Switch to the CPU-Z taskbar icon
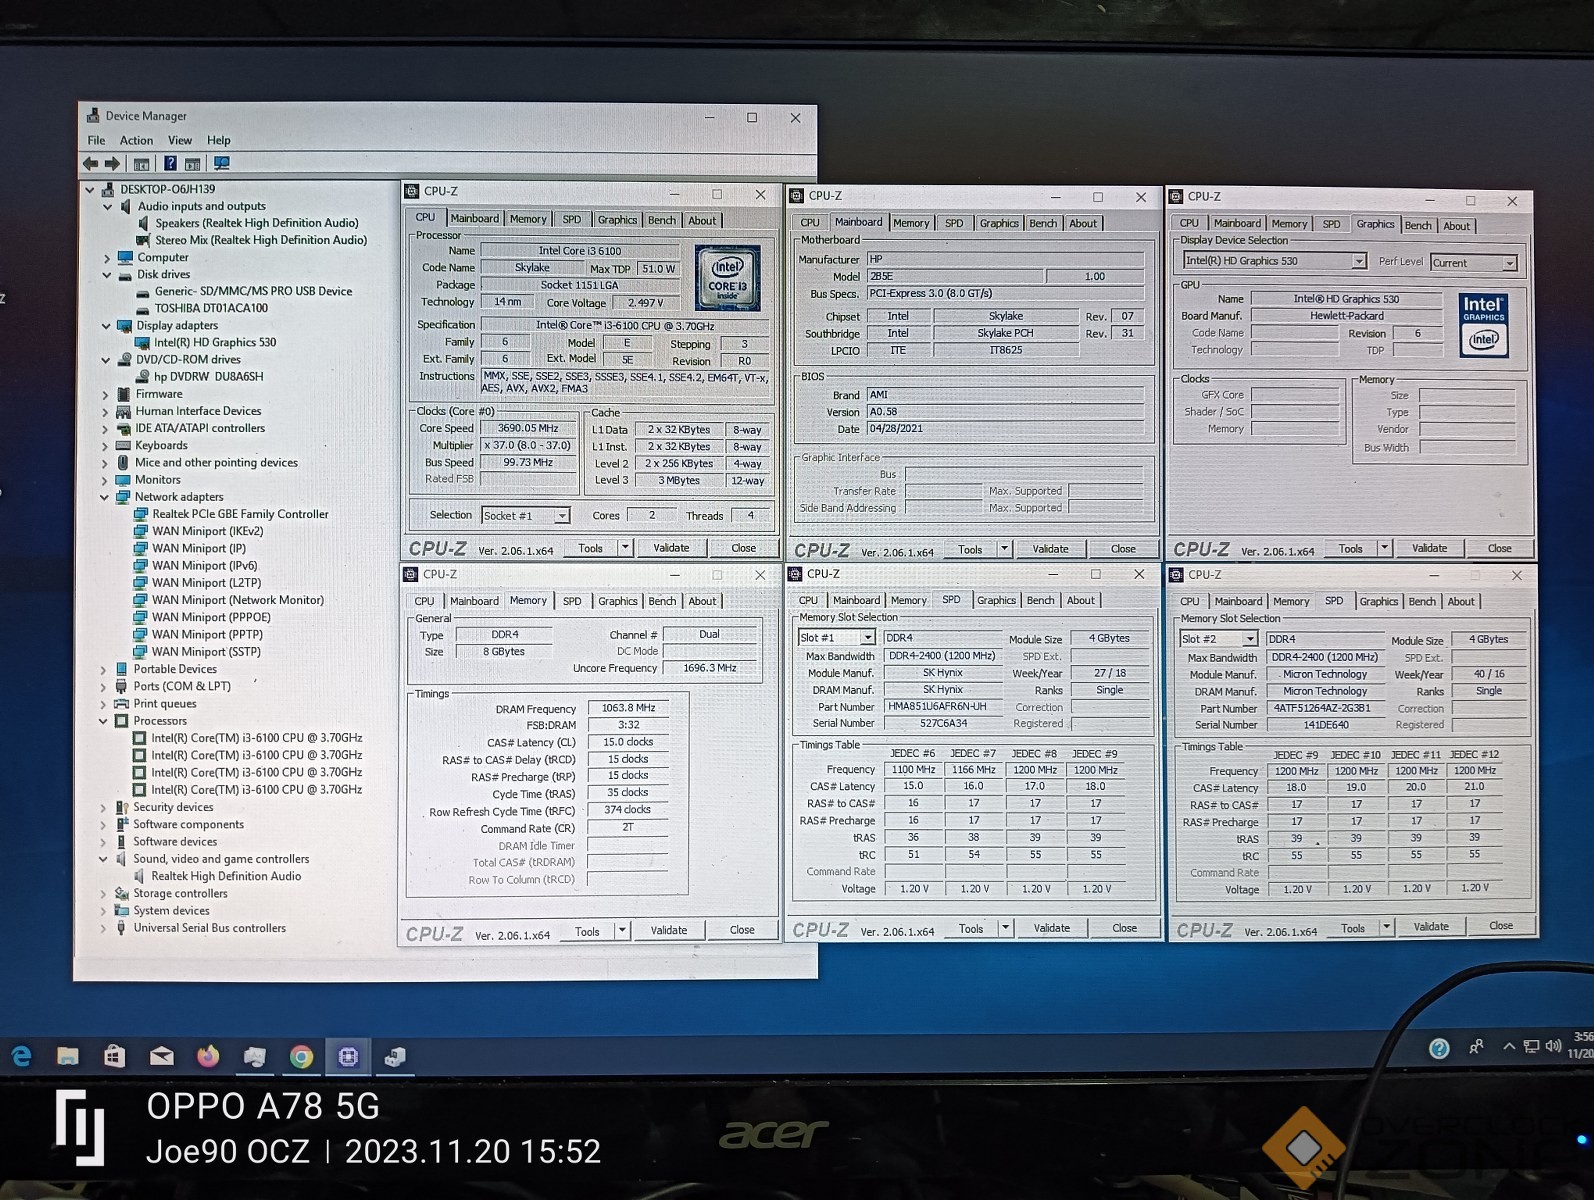This screenshot has width=1594, height=1200. (348, 1056)
